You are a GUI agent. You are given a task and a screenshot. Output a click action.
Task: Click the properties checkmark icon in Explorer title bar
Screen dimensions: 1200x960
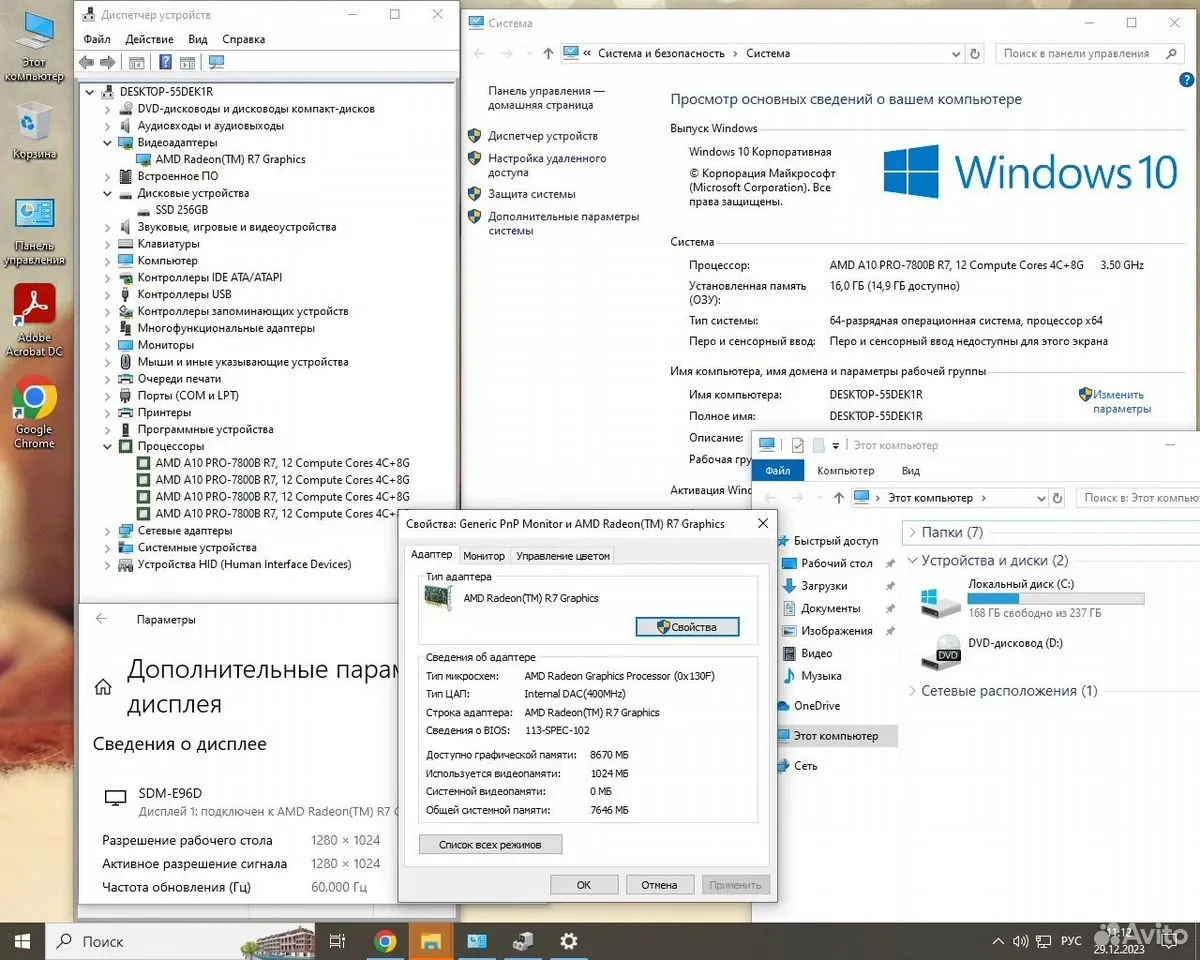(x=798, y=445)
